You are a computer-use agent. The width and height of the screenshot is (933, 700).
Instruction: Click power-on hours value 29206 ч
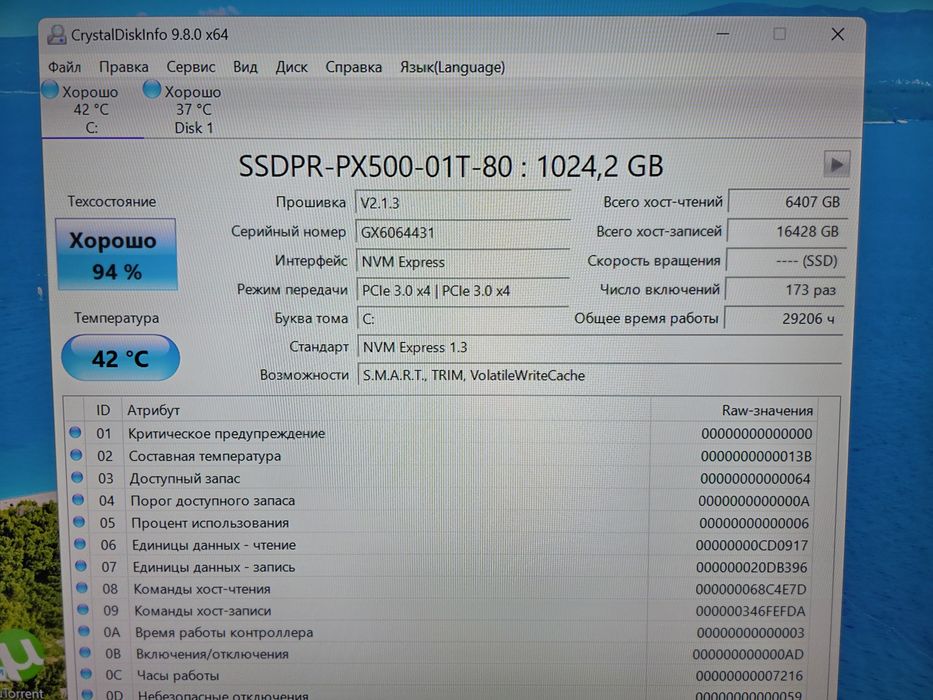pyautogui.click(x=783, y=319)
